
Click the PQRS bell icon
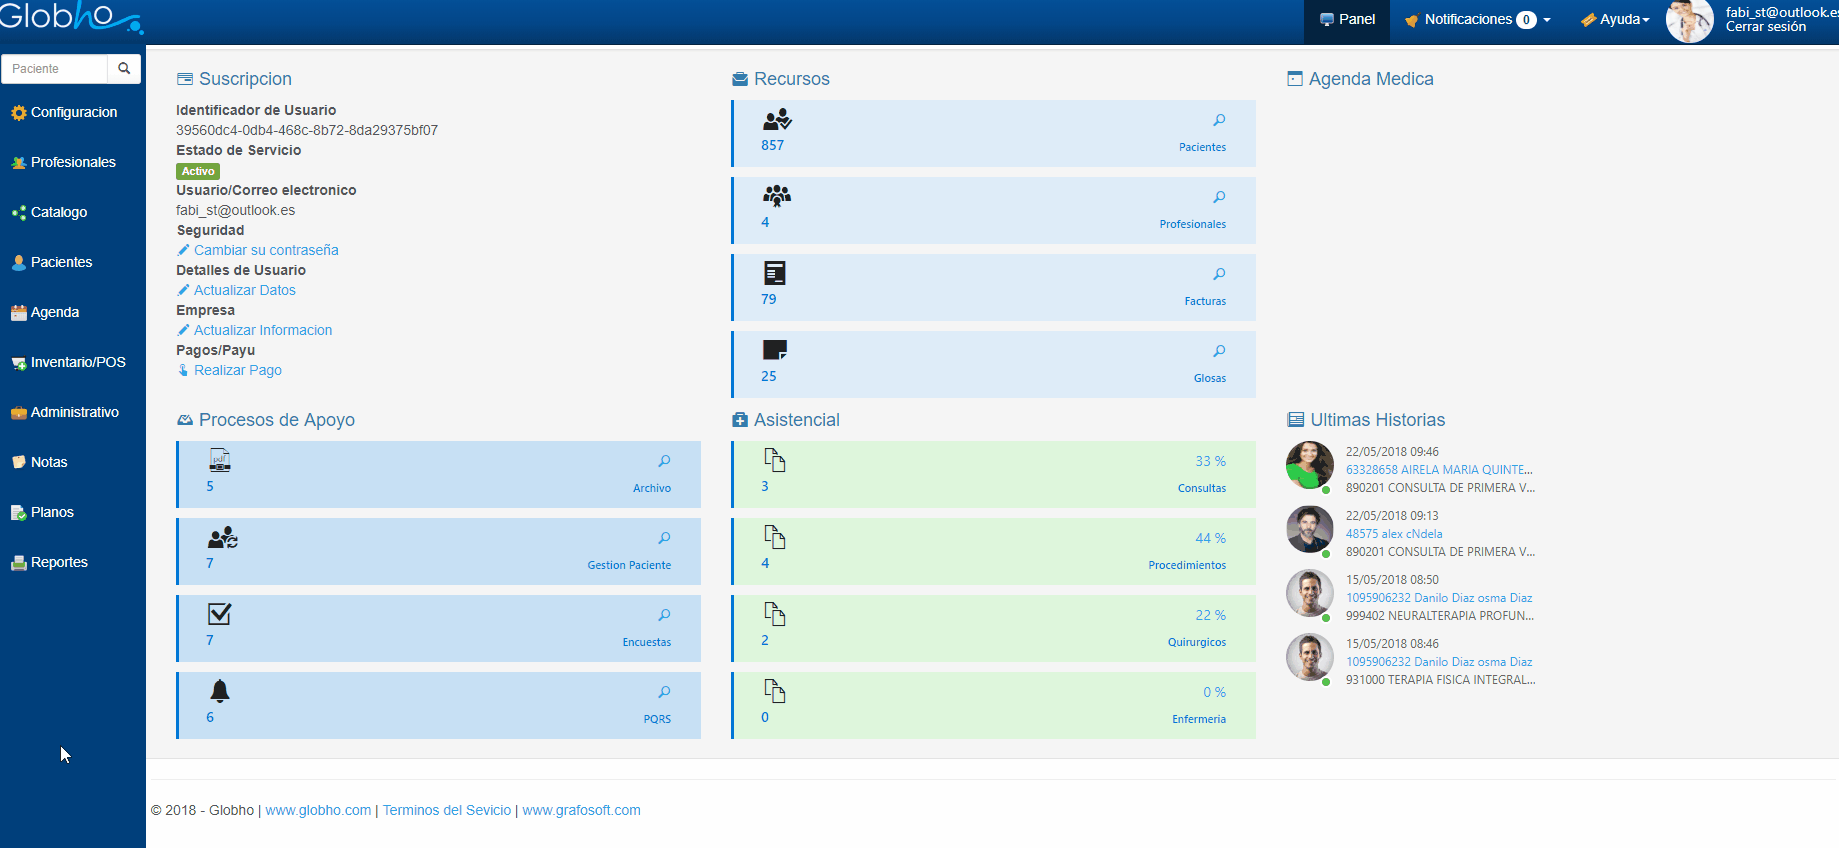(x=220, y=691)
